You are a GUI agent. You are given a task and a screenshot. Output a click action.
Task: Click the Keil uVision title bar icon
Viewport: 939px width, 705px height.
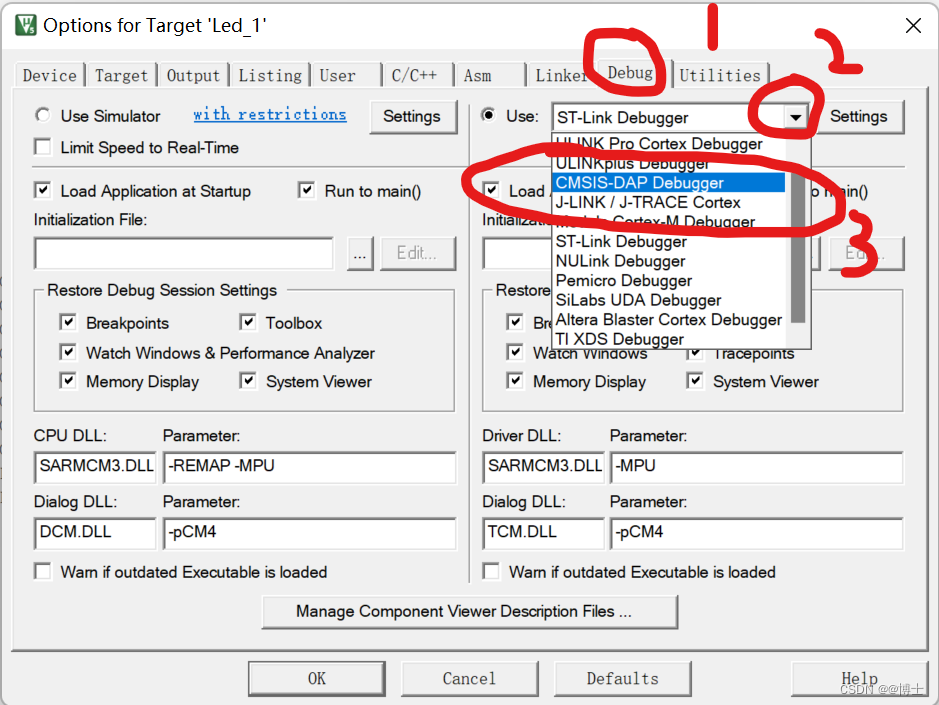click(x=26, y=25)
